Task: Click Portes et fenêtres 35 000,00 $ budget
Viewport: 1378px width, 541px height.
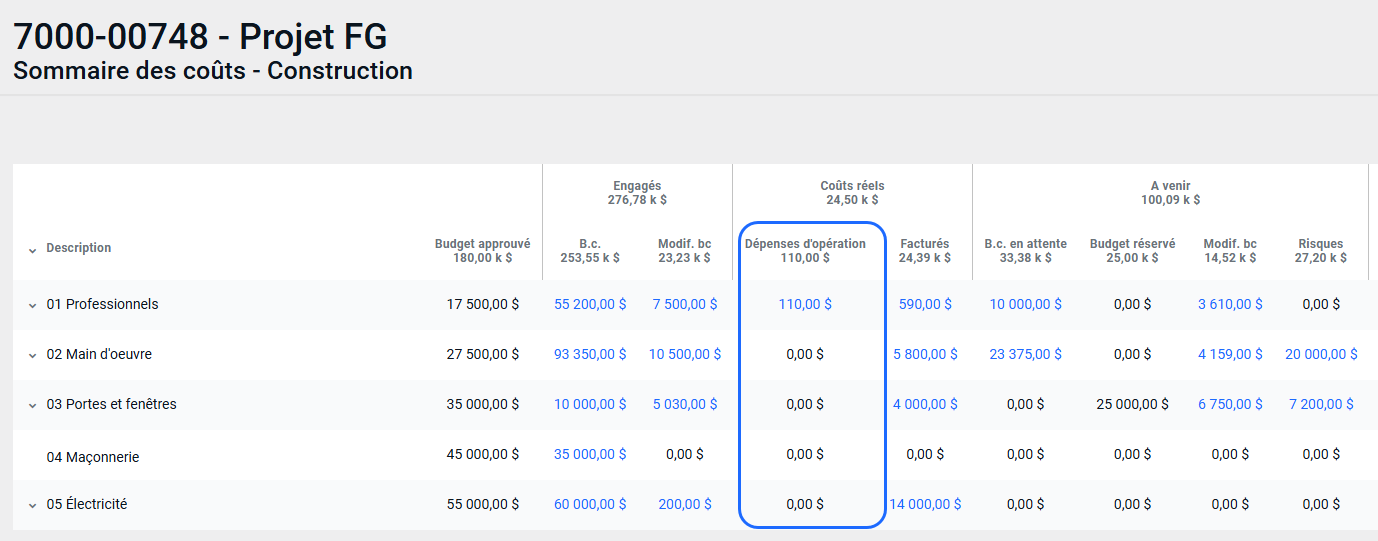Action: tap(482, 404)
